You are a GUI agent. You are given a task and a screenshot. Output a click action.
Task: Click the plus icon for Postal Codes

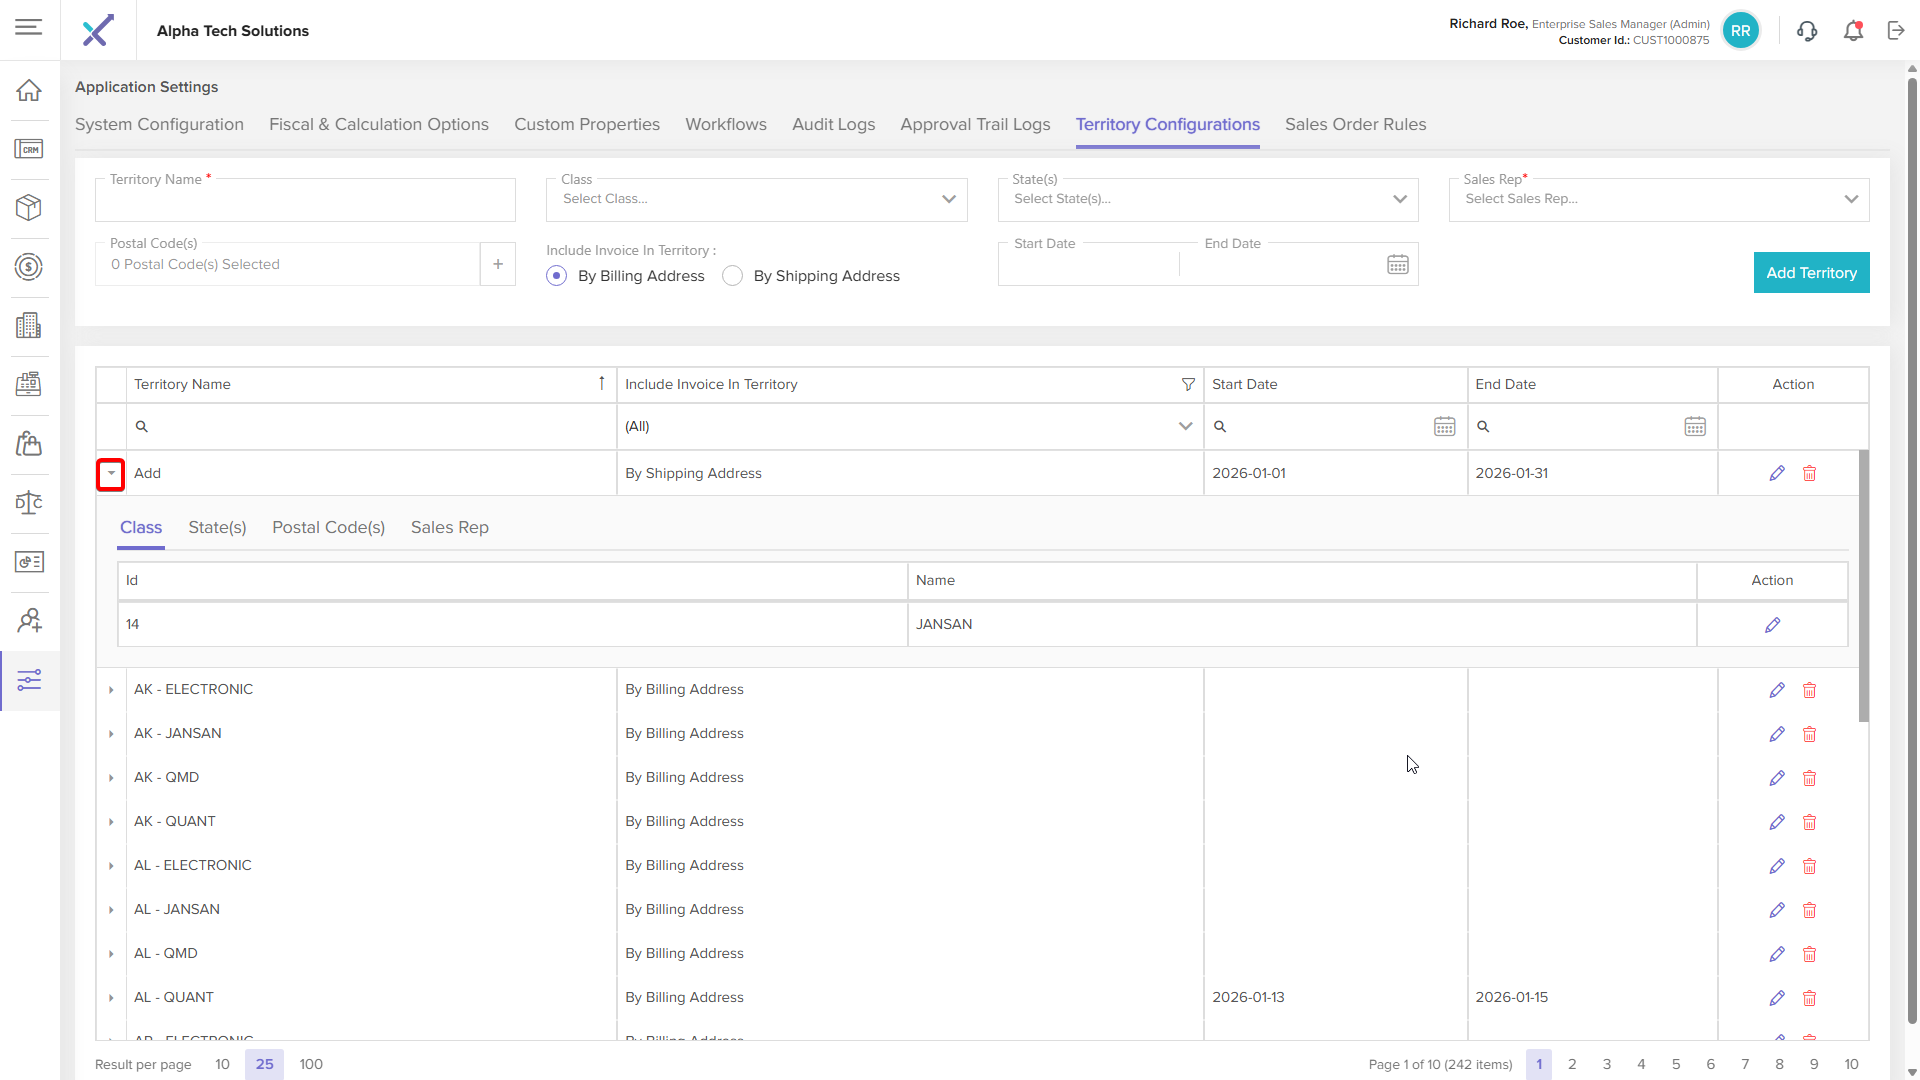point(497,264)
